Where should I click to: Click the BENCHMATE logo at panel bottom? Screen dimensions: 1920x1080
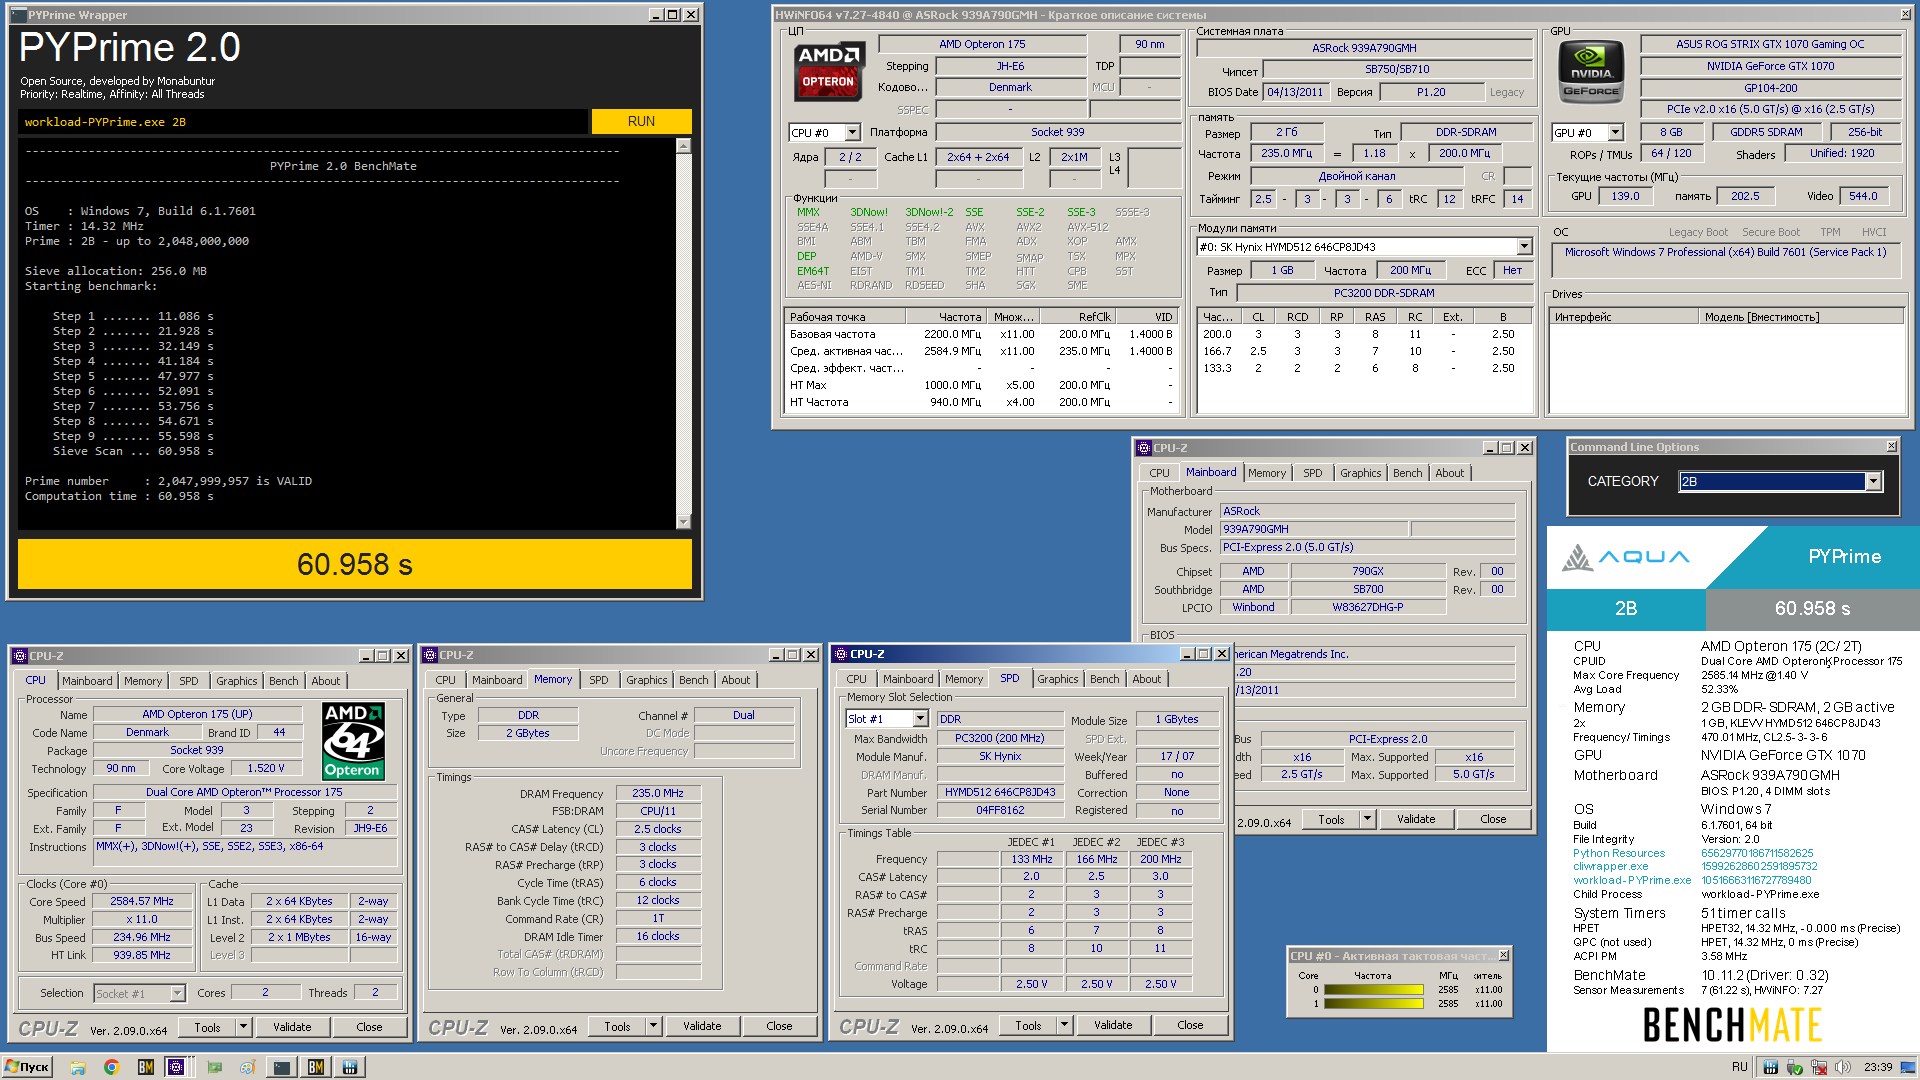1732,1025
